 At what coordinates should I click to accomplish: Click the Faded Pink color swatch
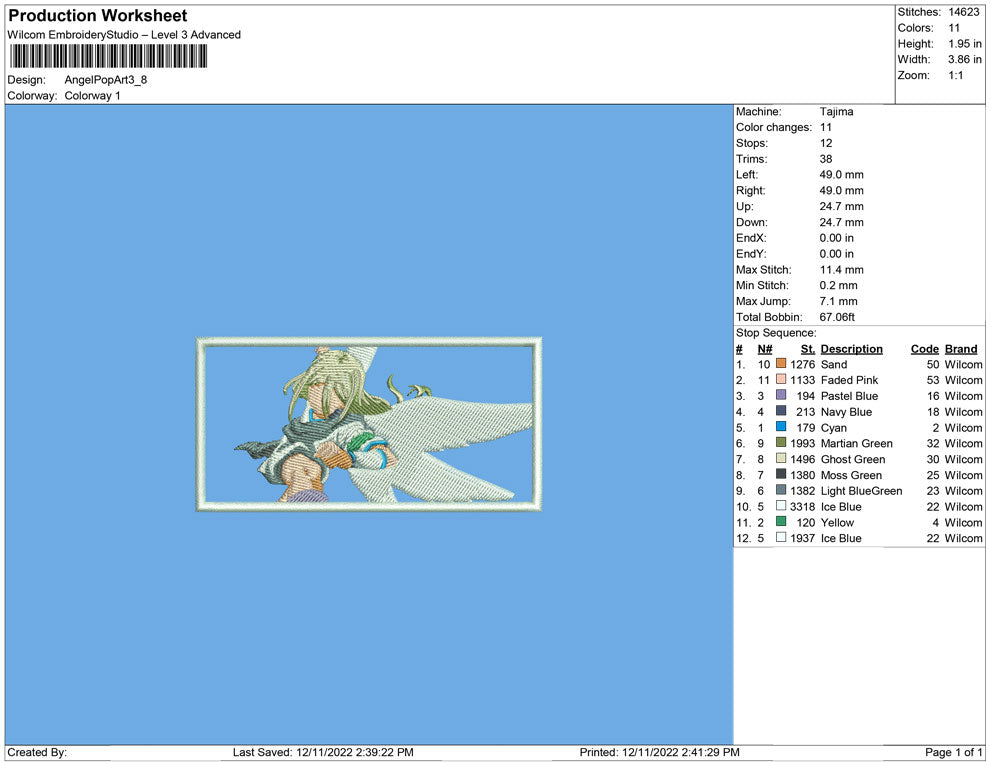(781, 380)
